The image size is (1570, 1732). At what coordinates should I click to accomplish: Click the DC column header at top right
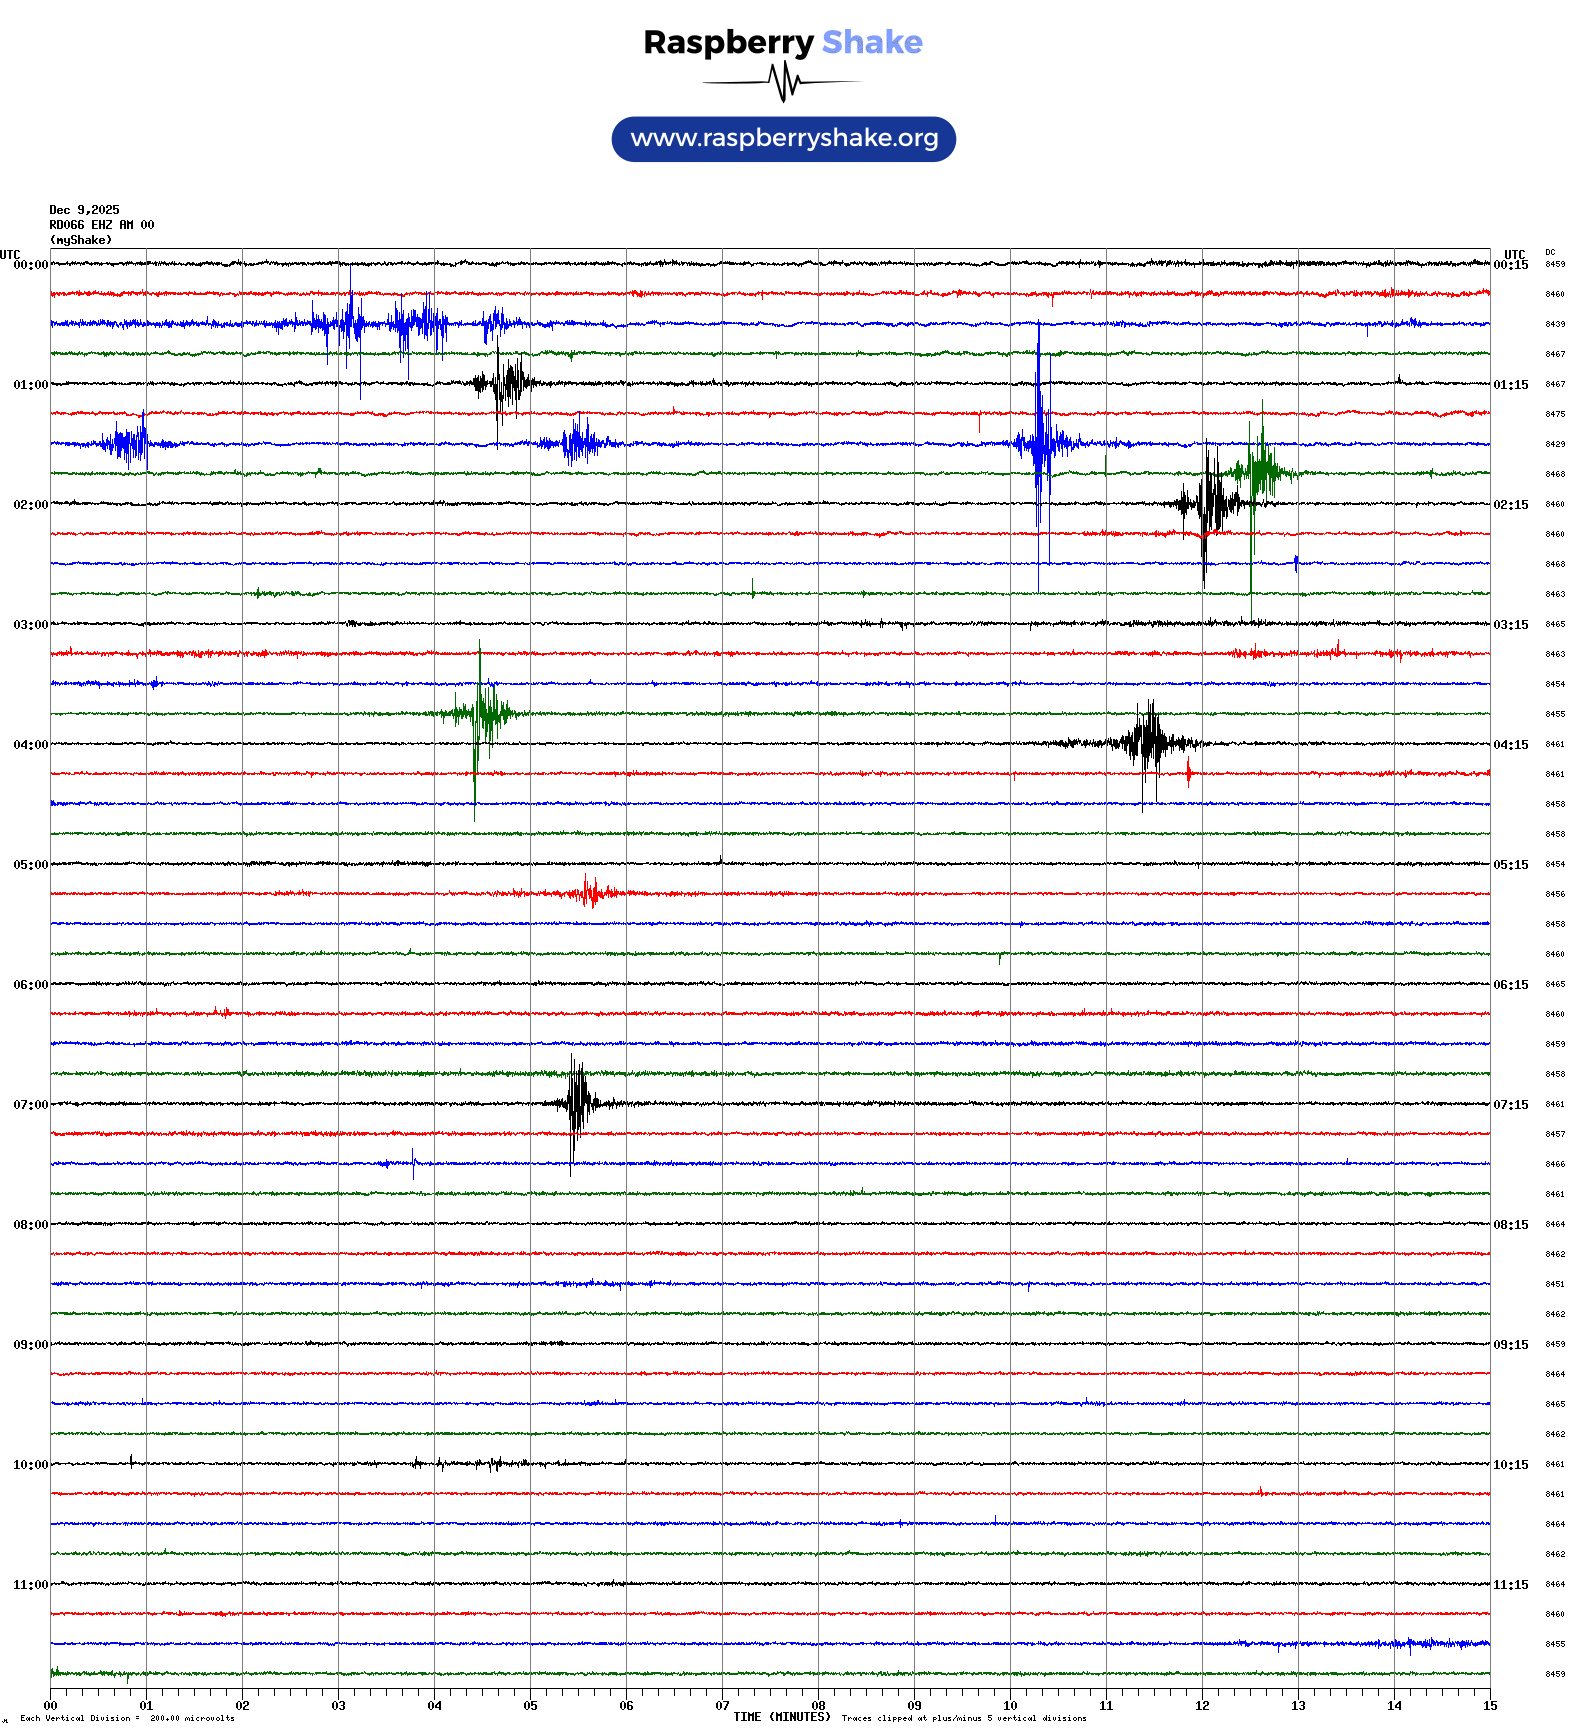point(1550,253)
